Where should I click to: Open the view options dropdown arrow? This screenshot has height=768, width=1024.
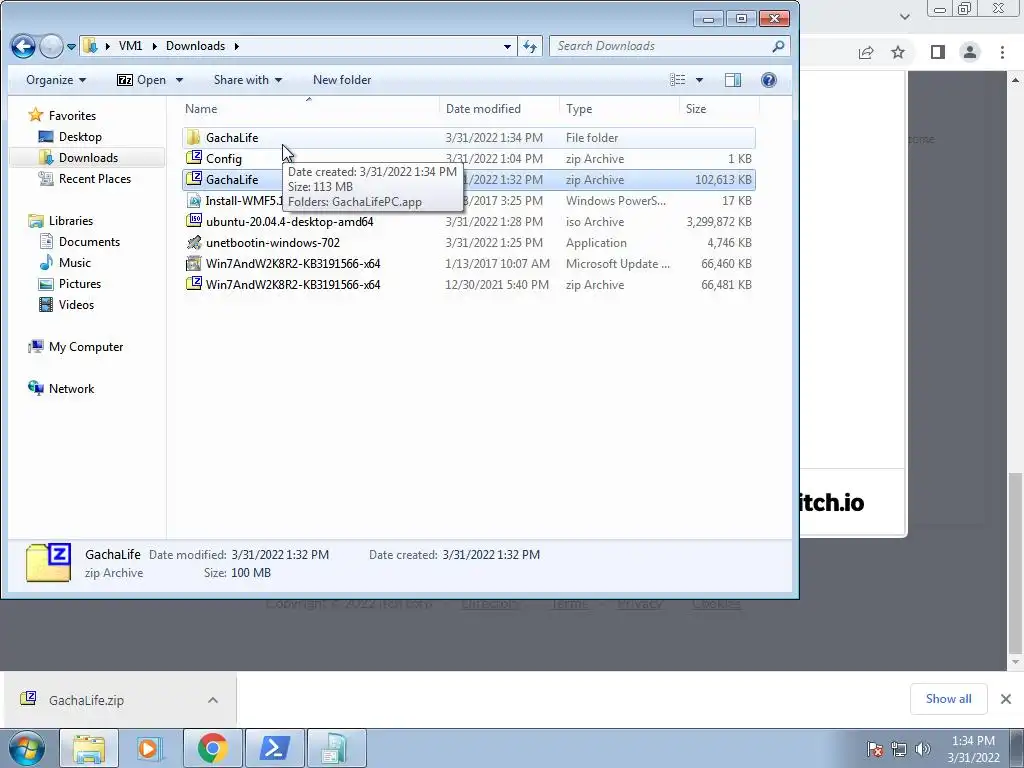699,80
